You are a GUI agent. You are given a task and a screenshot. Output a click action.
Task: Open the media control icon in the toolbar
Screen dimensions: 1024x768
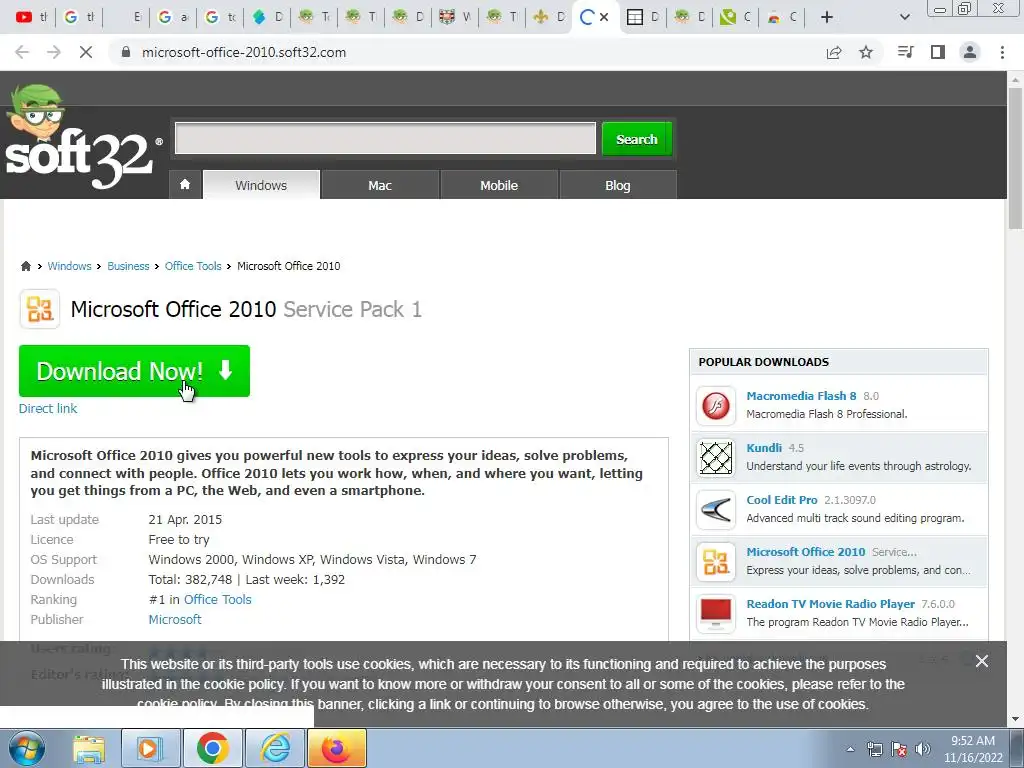pyautogui.click(x=905, y=52)
